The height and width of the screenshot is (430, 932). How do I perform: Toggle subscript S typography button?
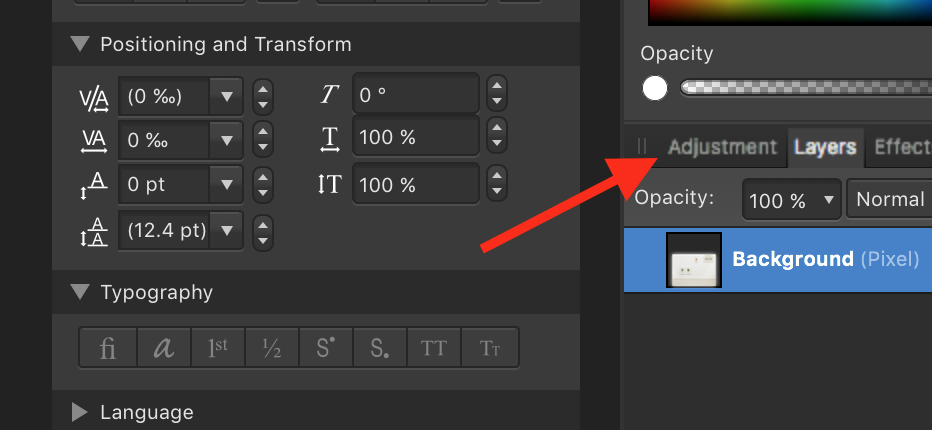point(380,347)
